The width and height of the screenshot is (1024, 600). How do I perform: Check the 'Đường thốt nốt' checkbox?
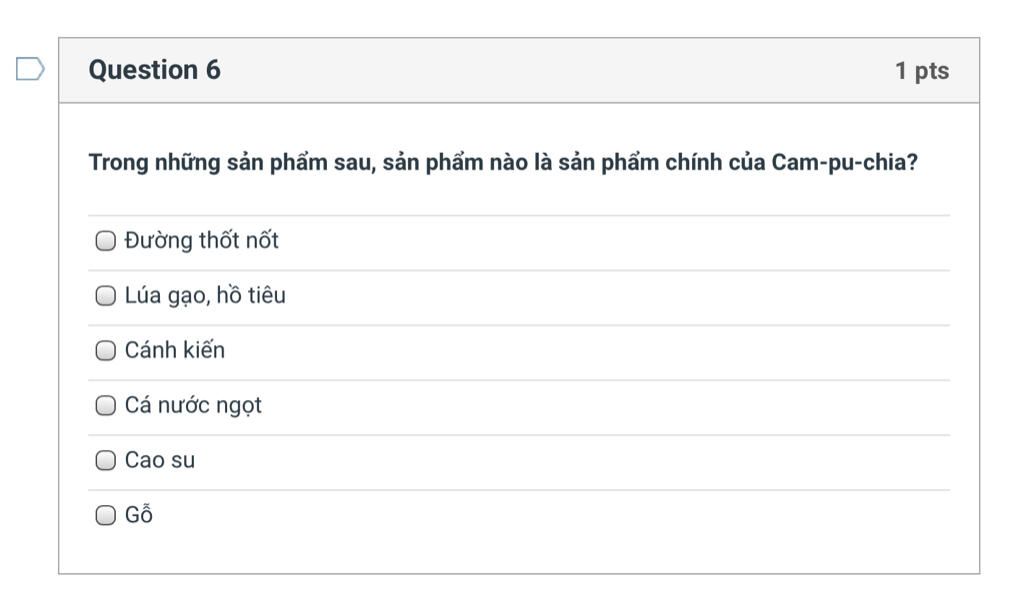tap(105, 241)
